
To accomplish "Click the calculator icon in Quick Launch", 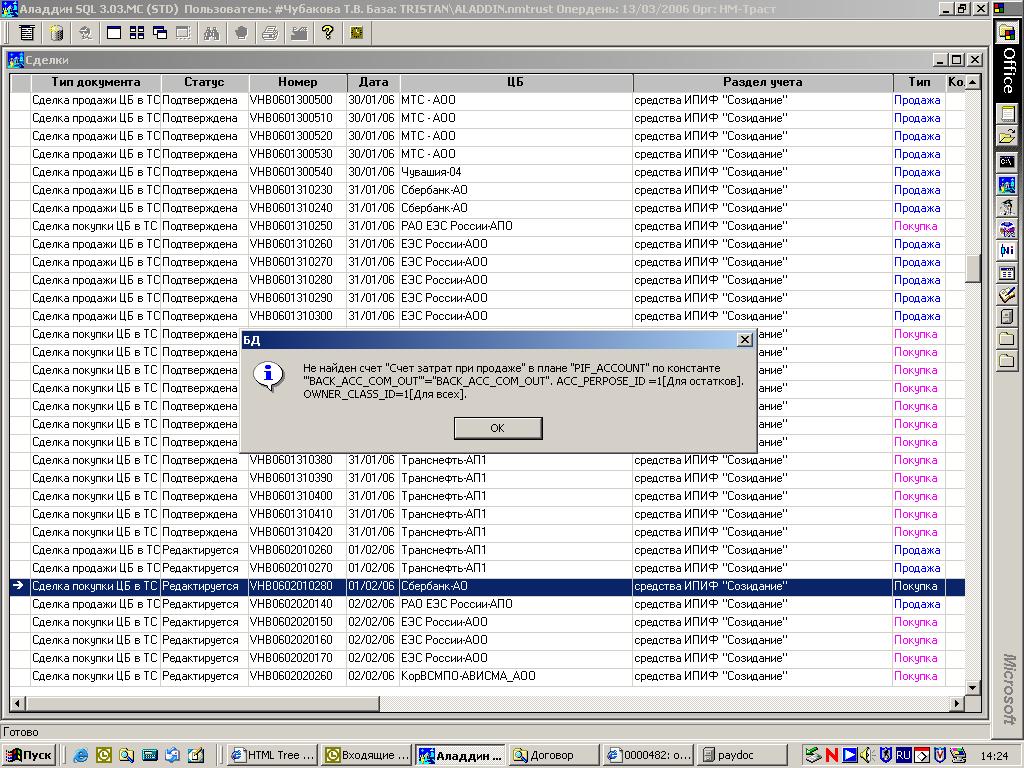I will 150,755.
